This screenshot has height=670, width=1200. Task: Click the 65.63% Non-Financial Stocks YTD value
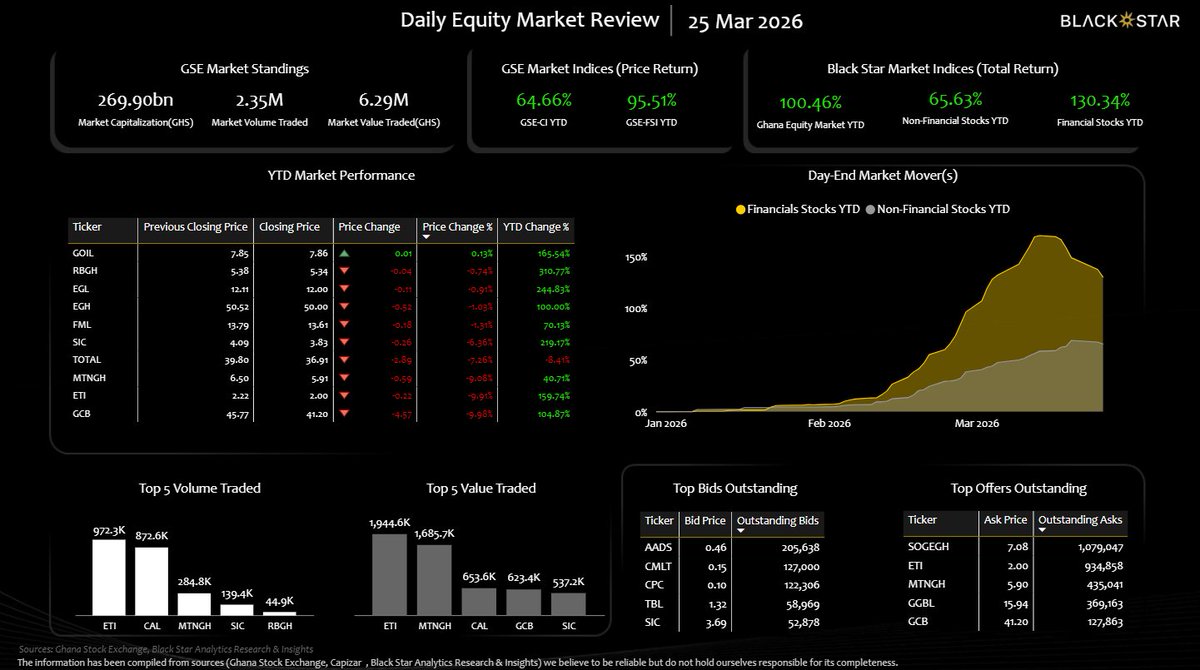(954, 99)
